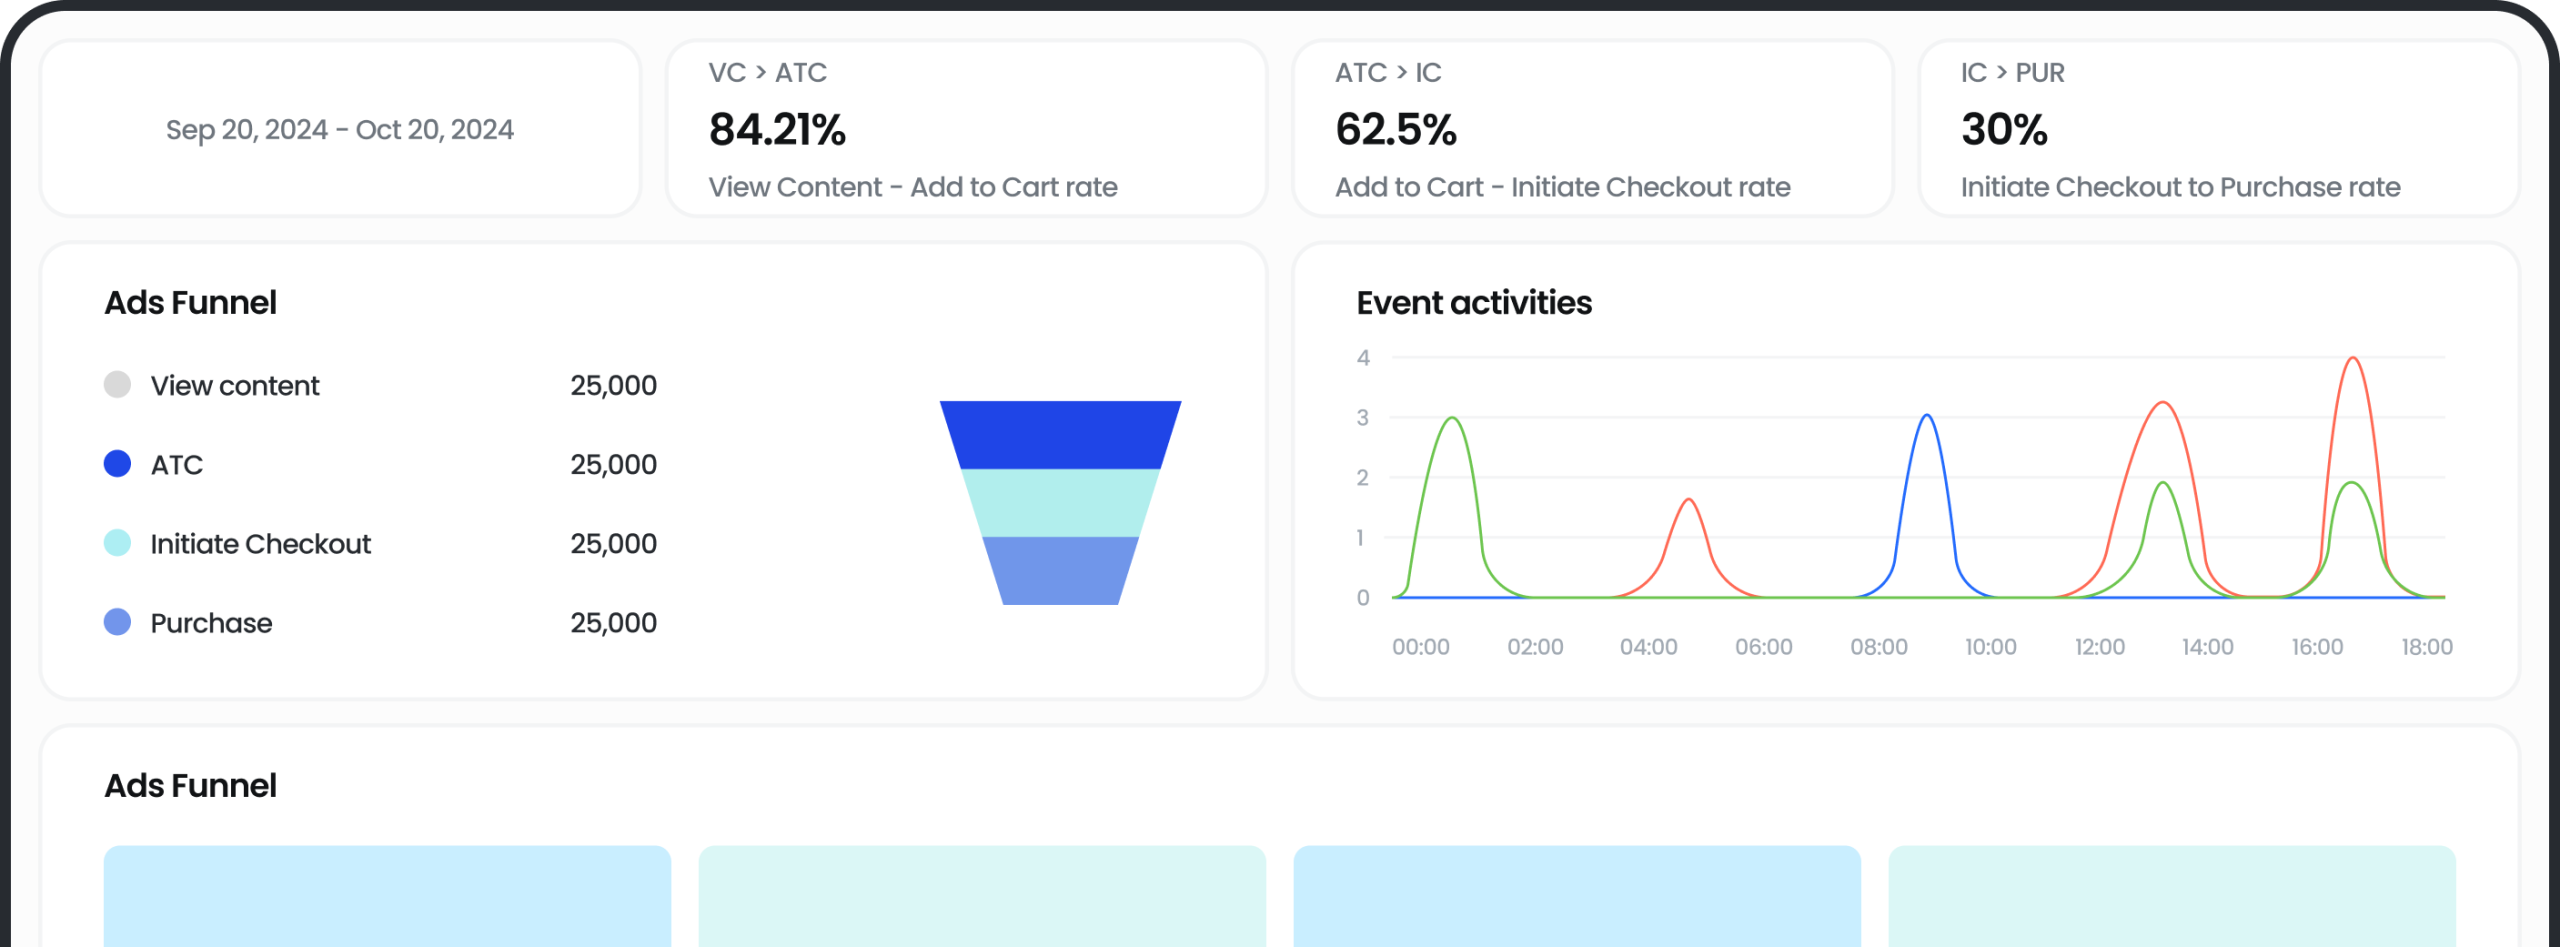This screenshot has height=947, width=2560.
Task: Click the Purchase periwinkle legend dot
Action: [x=117, y=622]
